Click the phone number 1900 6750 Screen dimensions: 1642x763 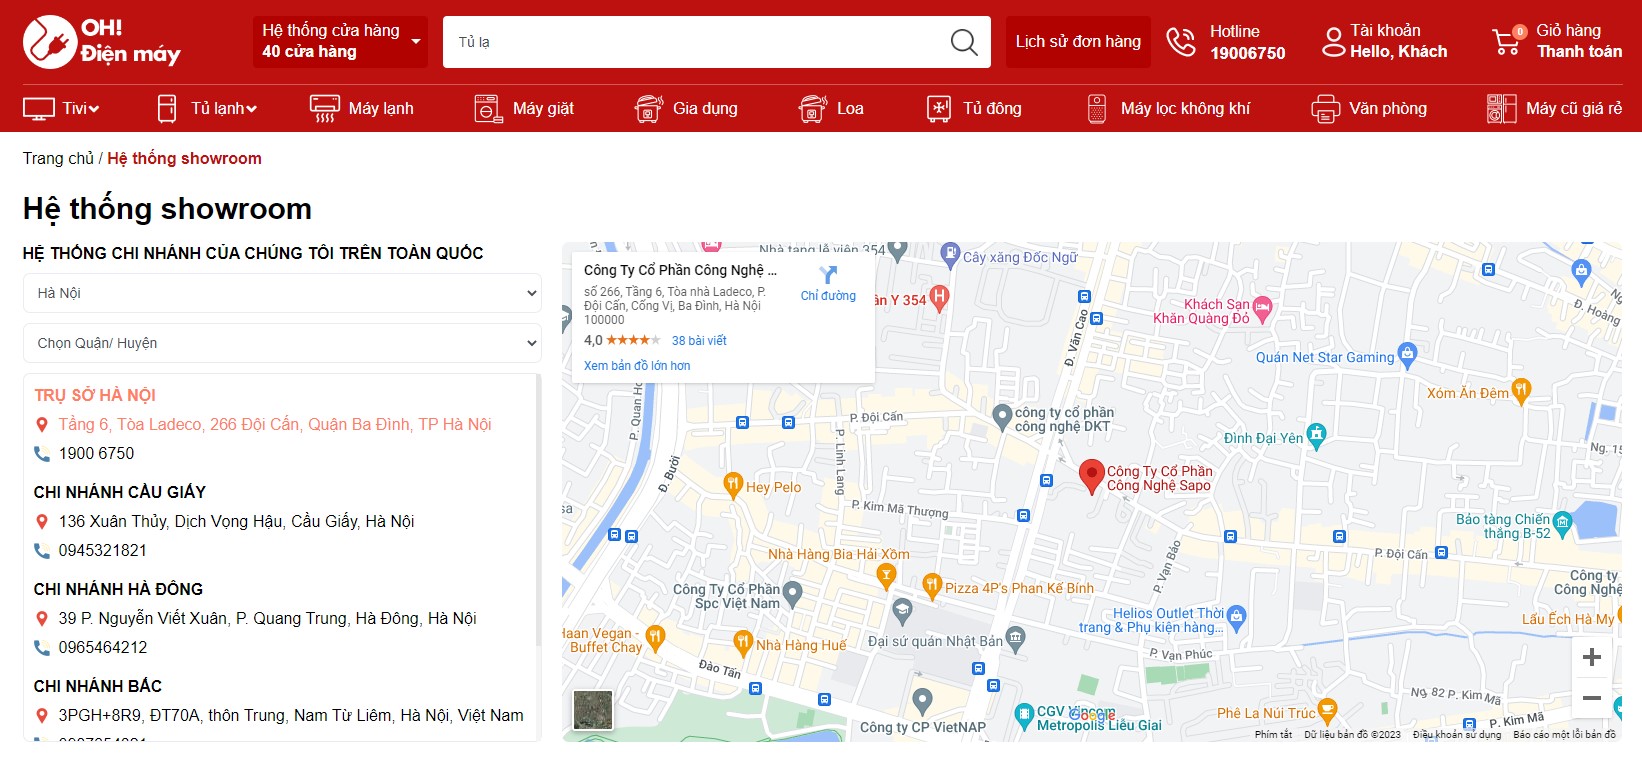tap(96, 454)
